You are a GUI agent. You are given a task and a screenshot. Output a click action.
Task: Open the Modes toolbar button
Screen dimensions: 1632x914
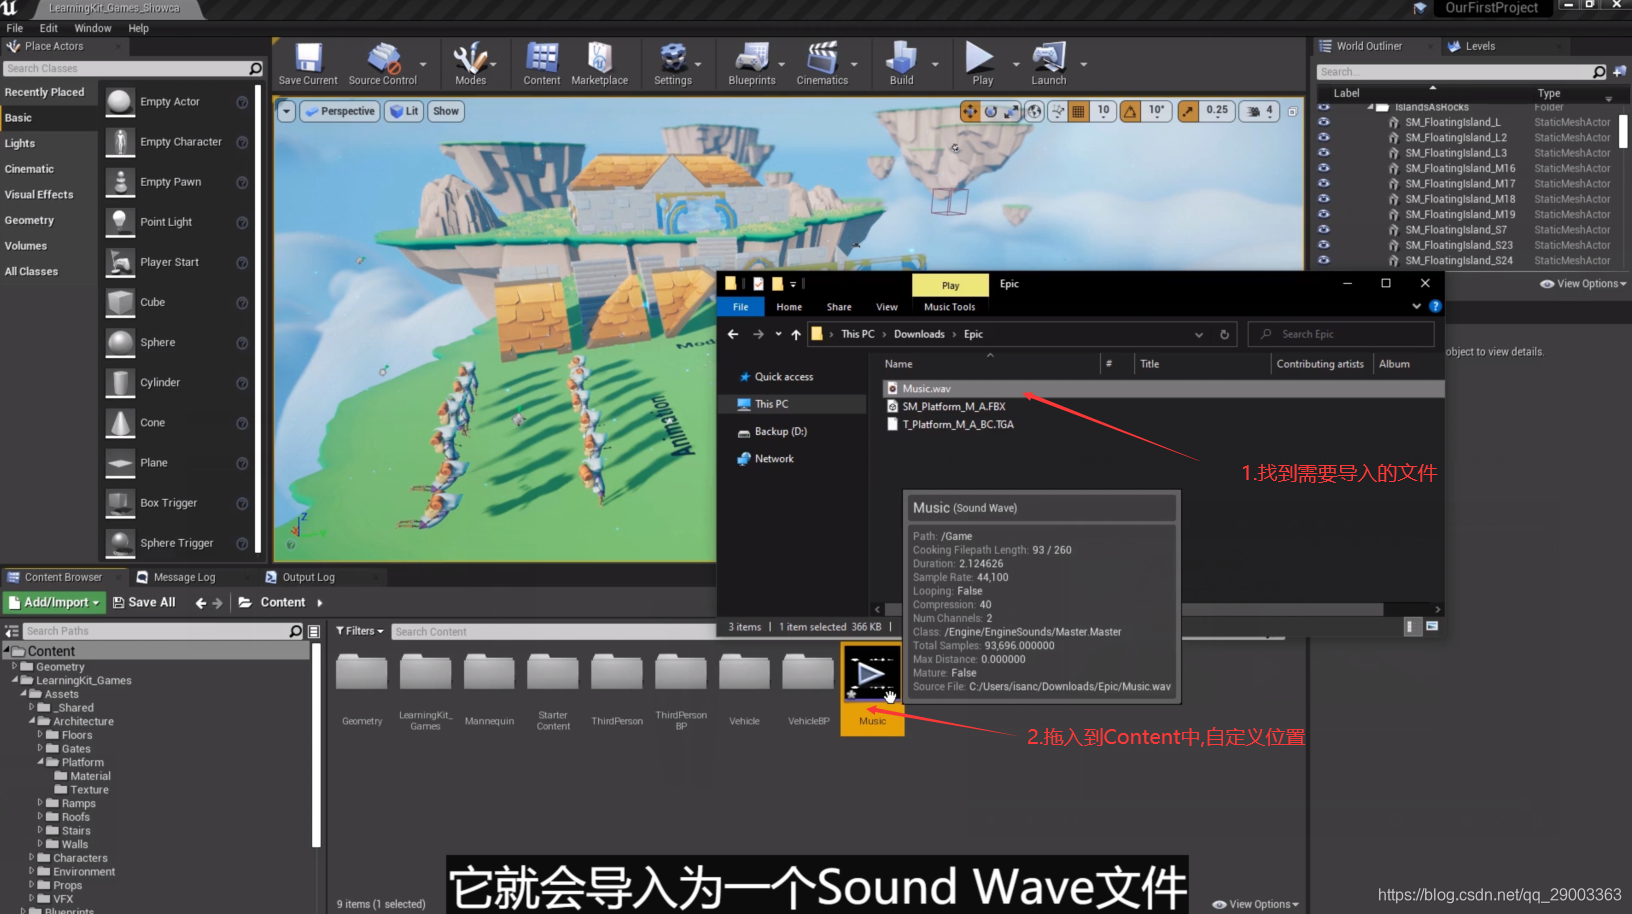point(470,64)
